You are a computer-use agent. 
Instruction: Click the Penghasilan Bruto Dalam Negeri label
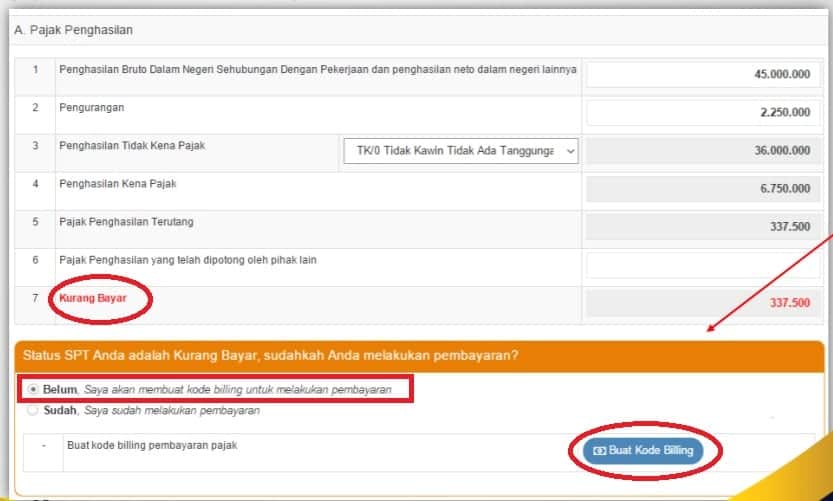tap(318, 70)
